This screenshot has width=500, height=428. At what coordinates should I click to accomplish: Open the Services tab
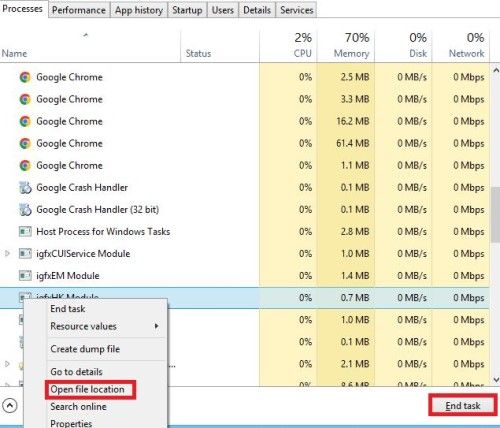coord(297,10)
